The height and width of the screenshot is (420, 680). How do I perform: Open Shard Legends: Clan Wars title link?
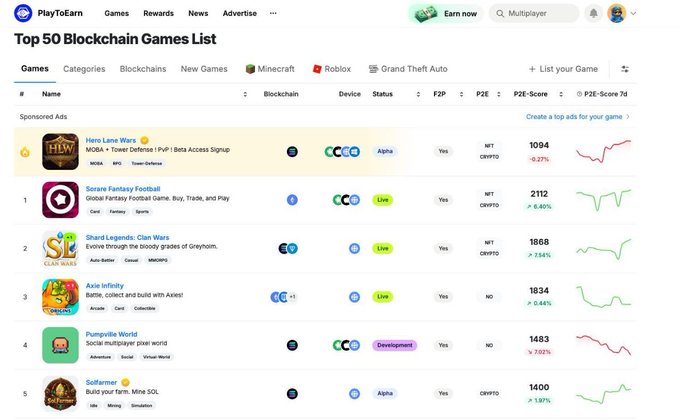pyautogui.click(x=127, y=237)
